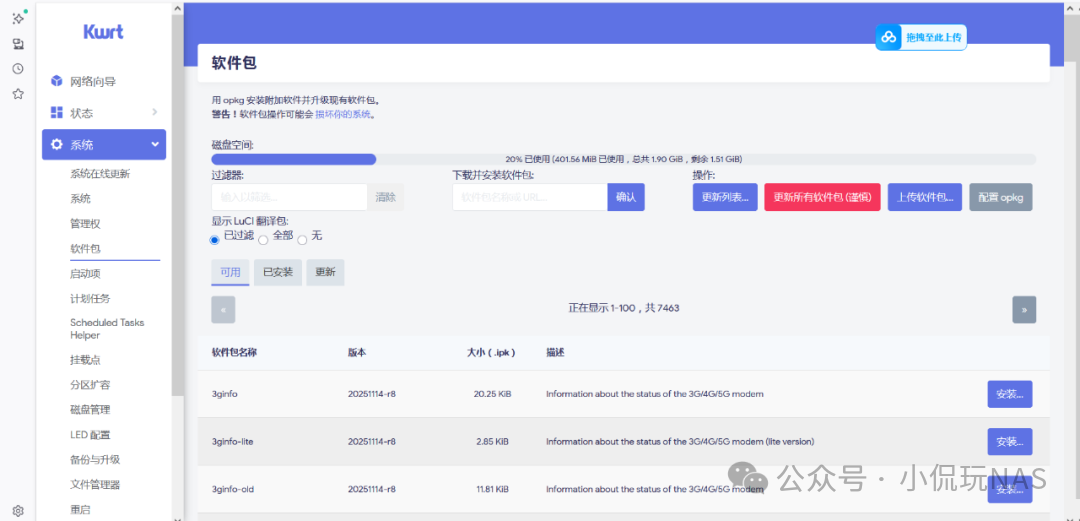
Task: Click the 软件包名称 column header
Action: 235,352
